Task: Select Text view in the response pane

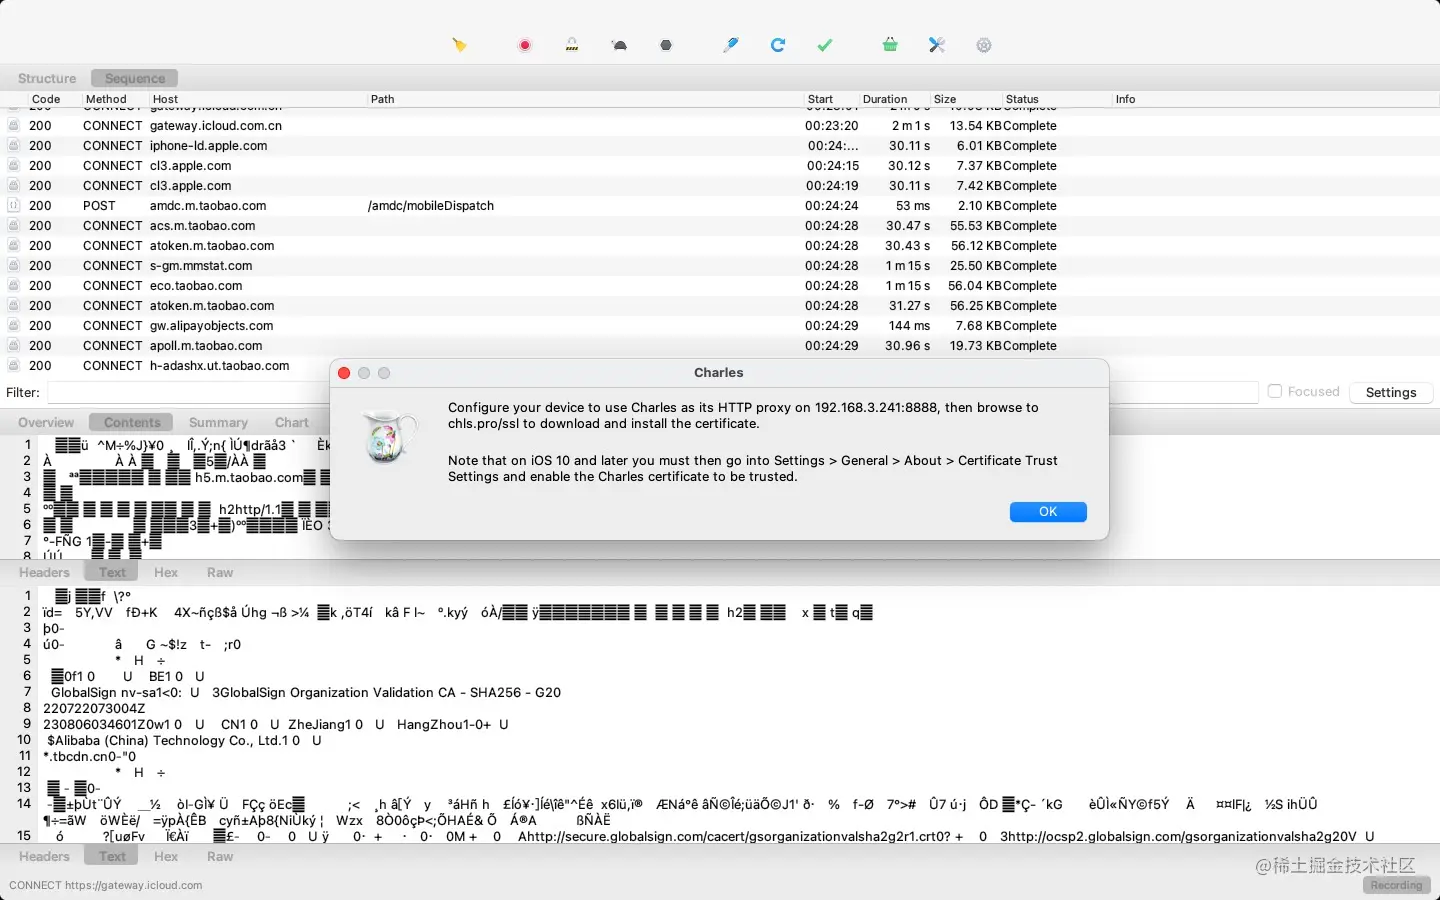Action: coord(112,857)
